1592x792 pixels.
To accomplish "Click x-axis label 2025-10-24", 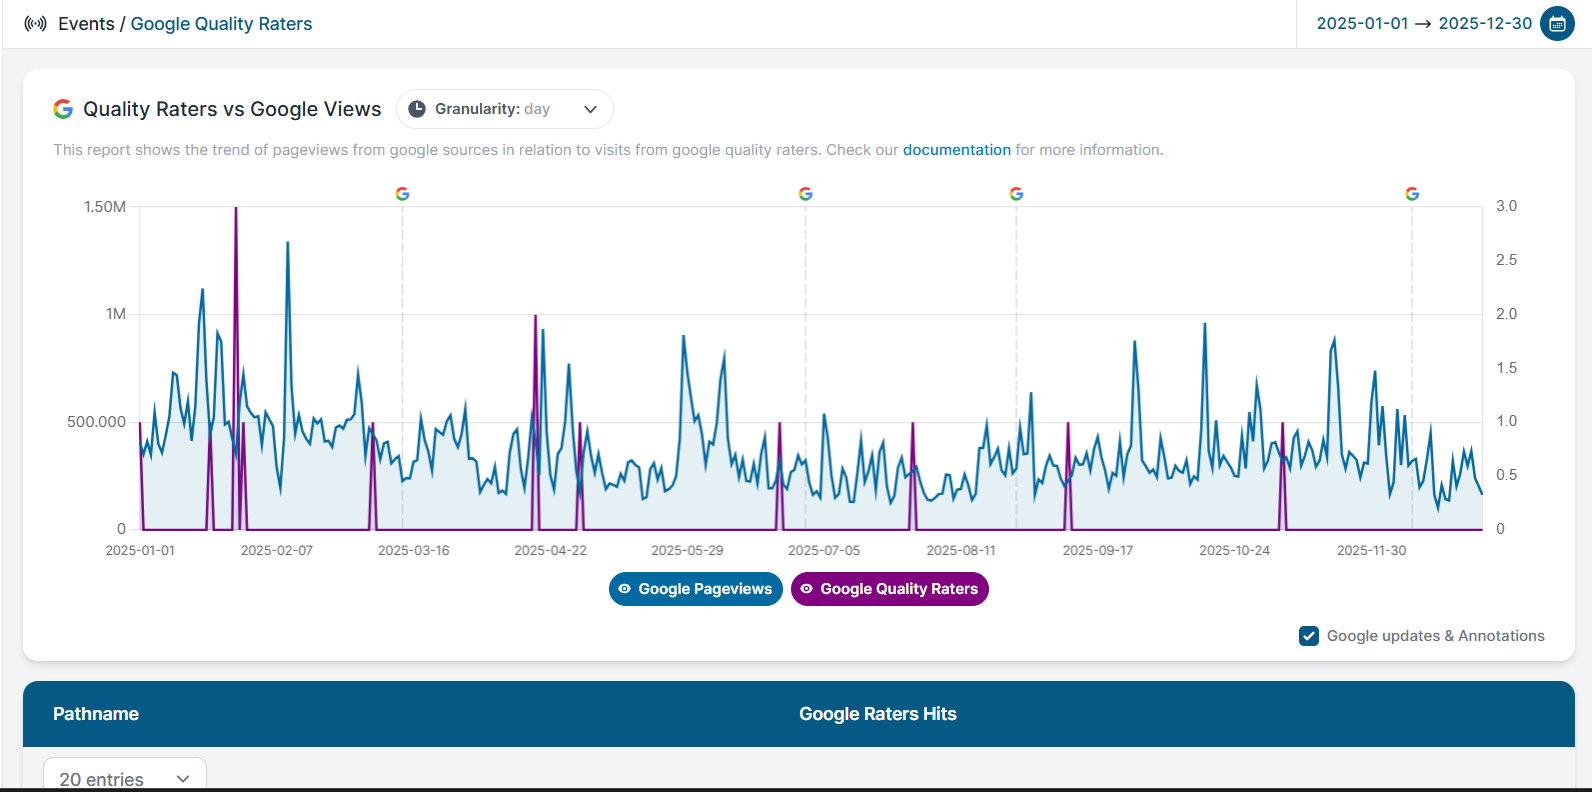I will (x=1234, y=551).
